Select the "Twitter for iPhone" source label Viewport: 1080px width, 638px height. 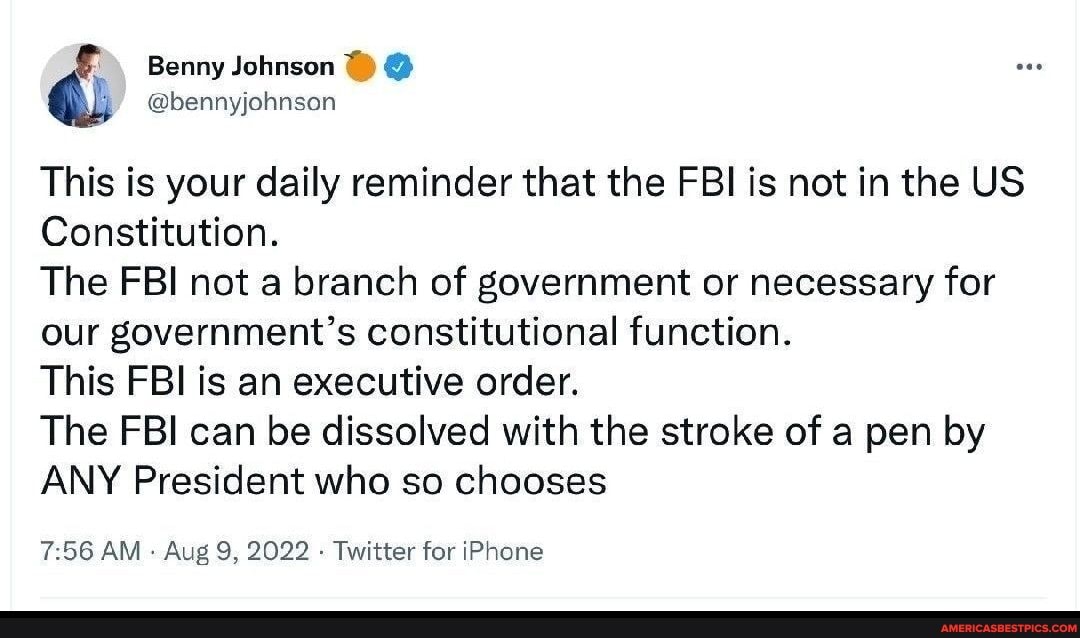(x=438, y=551)
